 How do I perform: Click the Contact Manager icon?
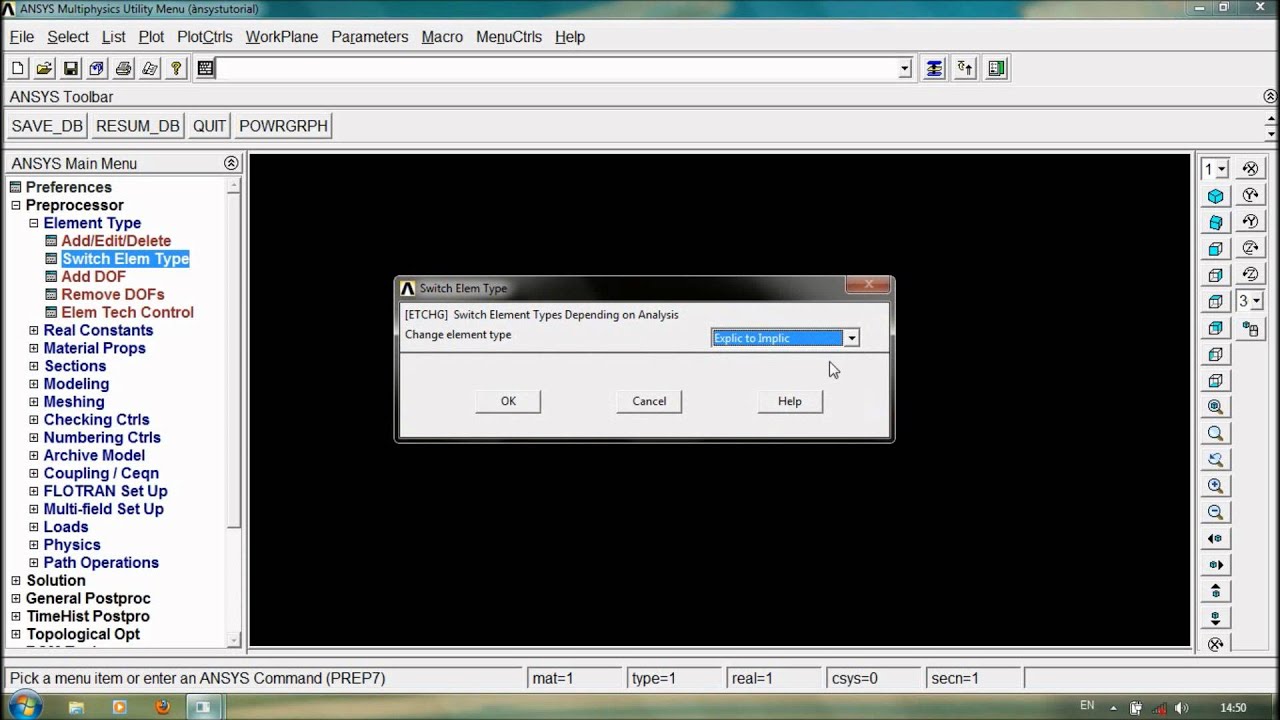point(996,68)
